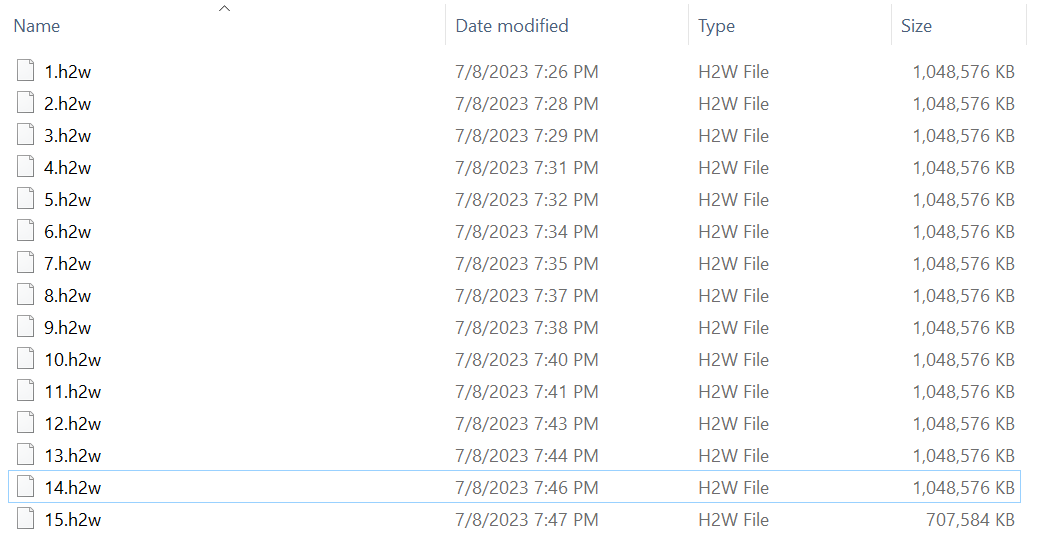Click the sort arrow above Name
The image size is (1050, 554).
click(x=224, y=8)
